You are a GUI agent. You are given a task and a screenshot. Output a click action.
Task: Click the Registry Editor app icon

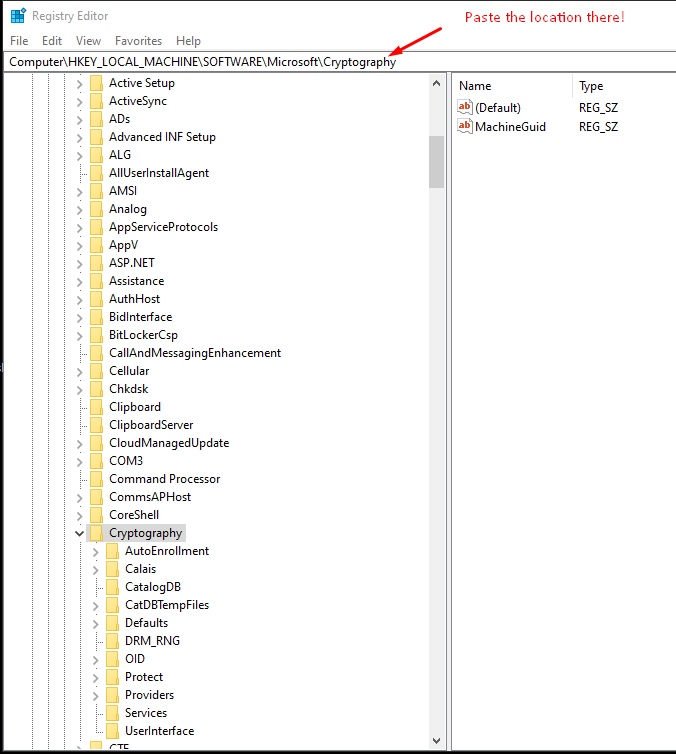coord(18,15)
